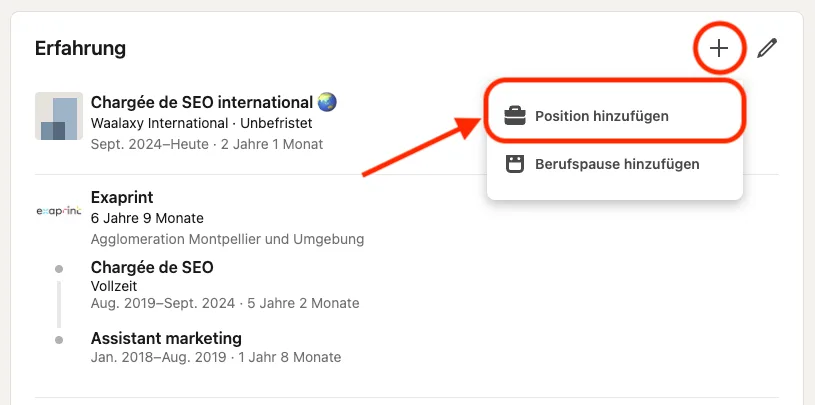The width and height of the screenshot is (815, 405).
Task: Click Aug. 2019–Sept. 2024 date range
Action: click(x=163, y=303)
